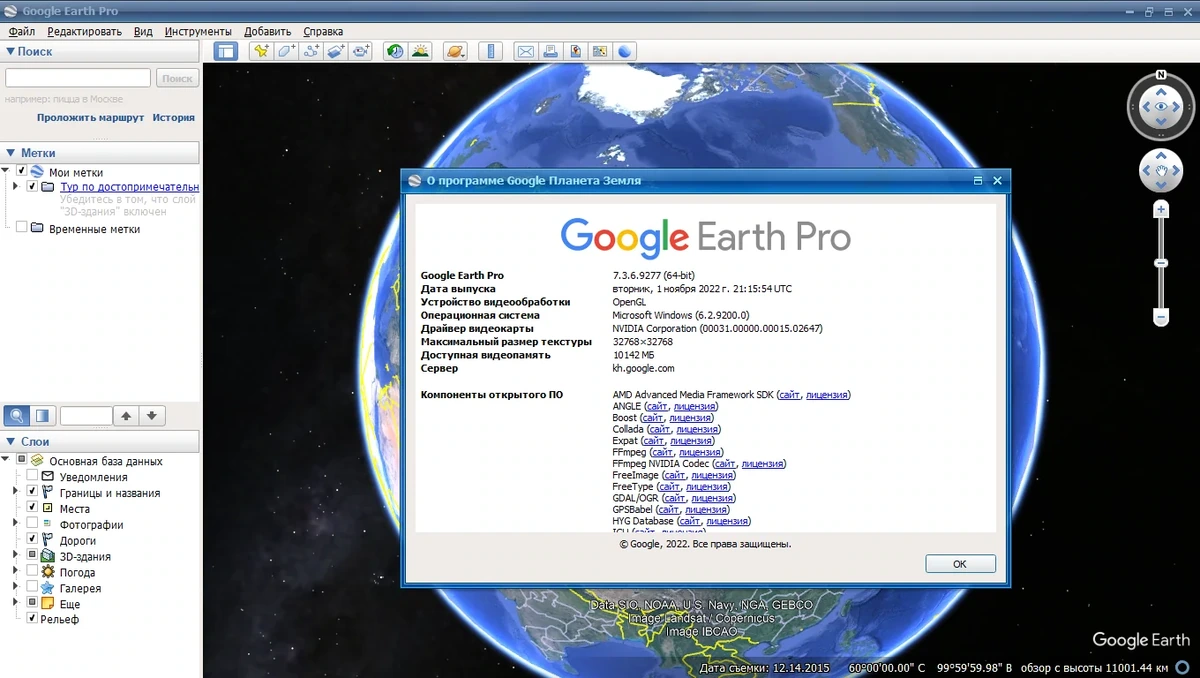The image size is (1200, 678).
Task: Click the save image toolbar icon
Action: pyautogui.click(x=575, y=51)
